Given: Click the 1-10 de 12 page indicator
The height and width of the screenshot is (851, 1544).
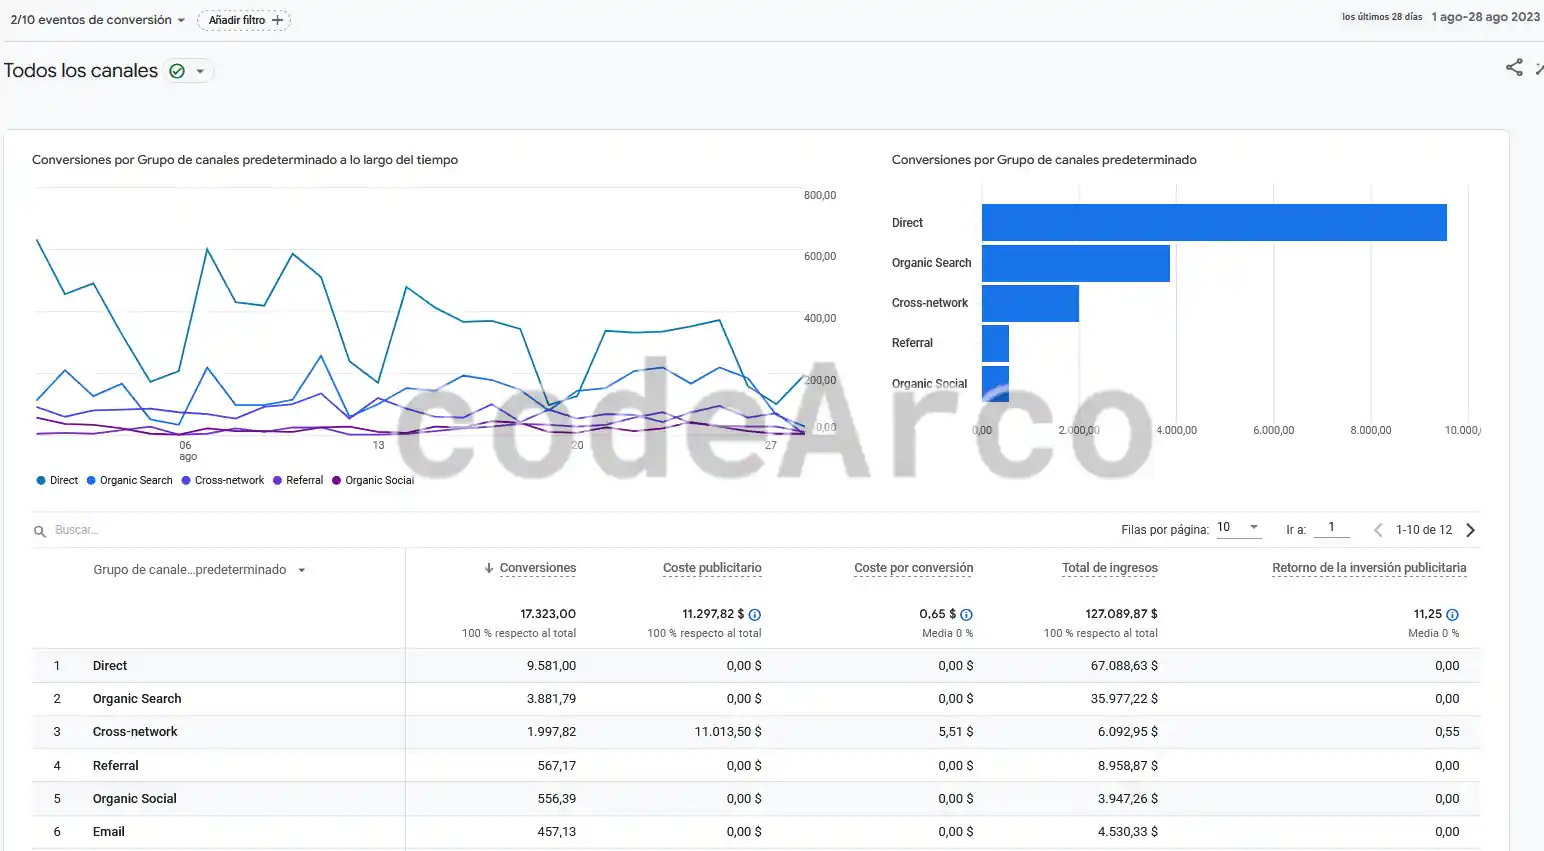Looking at the screenshot, I should (x=1424, y=530).
